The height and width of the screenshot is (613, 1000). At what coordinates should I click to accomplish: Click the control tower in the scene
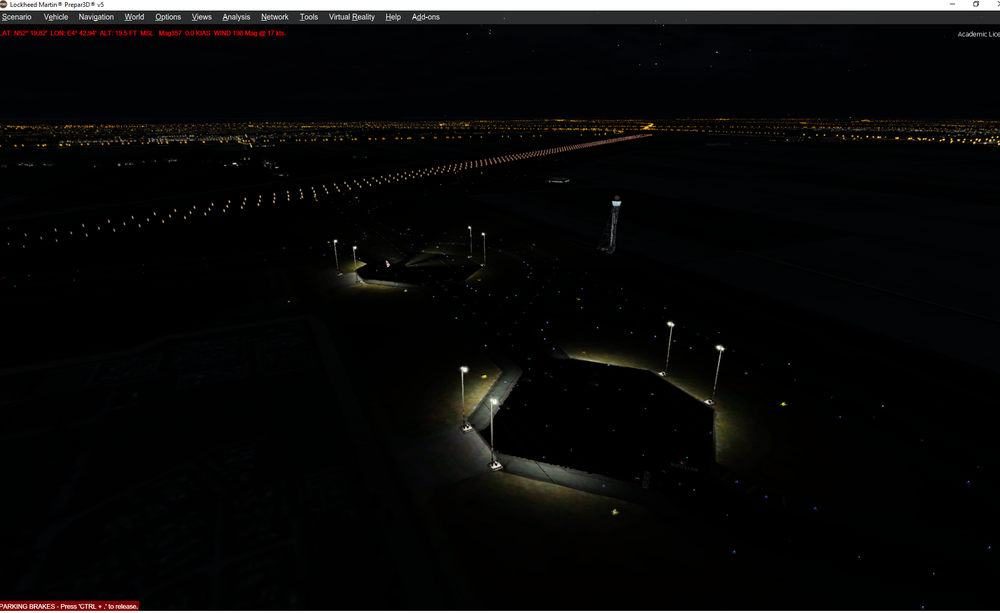coord(615,222)
